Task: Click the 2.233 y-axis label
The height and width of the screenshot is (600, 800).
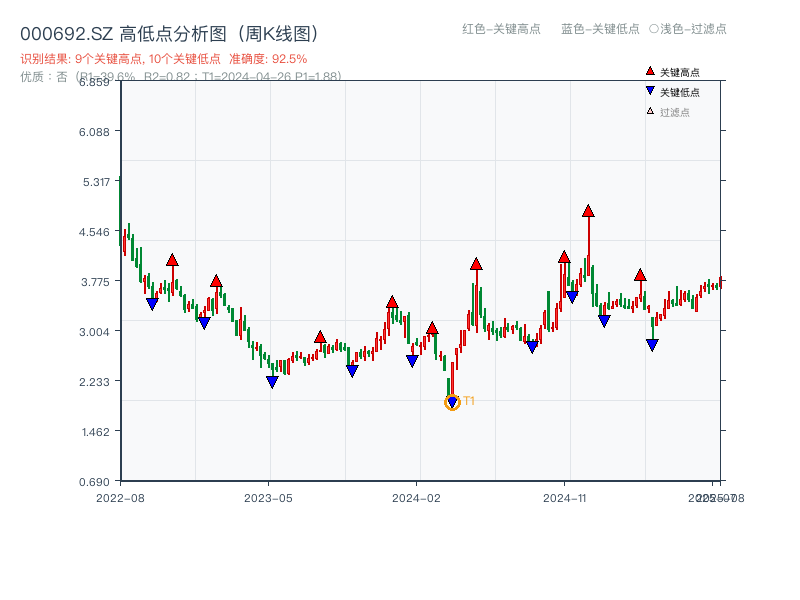Action: [94, 382]
